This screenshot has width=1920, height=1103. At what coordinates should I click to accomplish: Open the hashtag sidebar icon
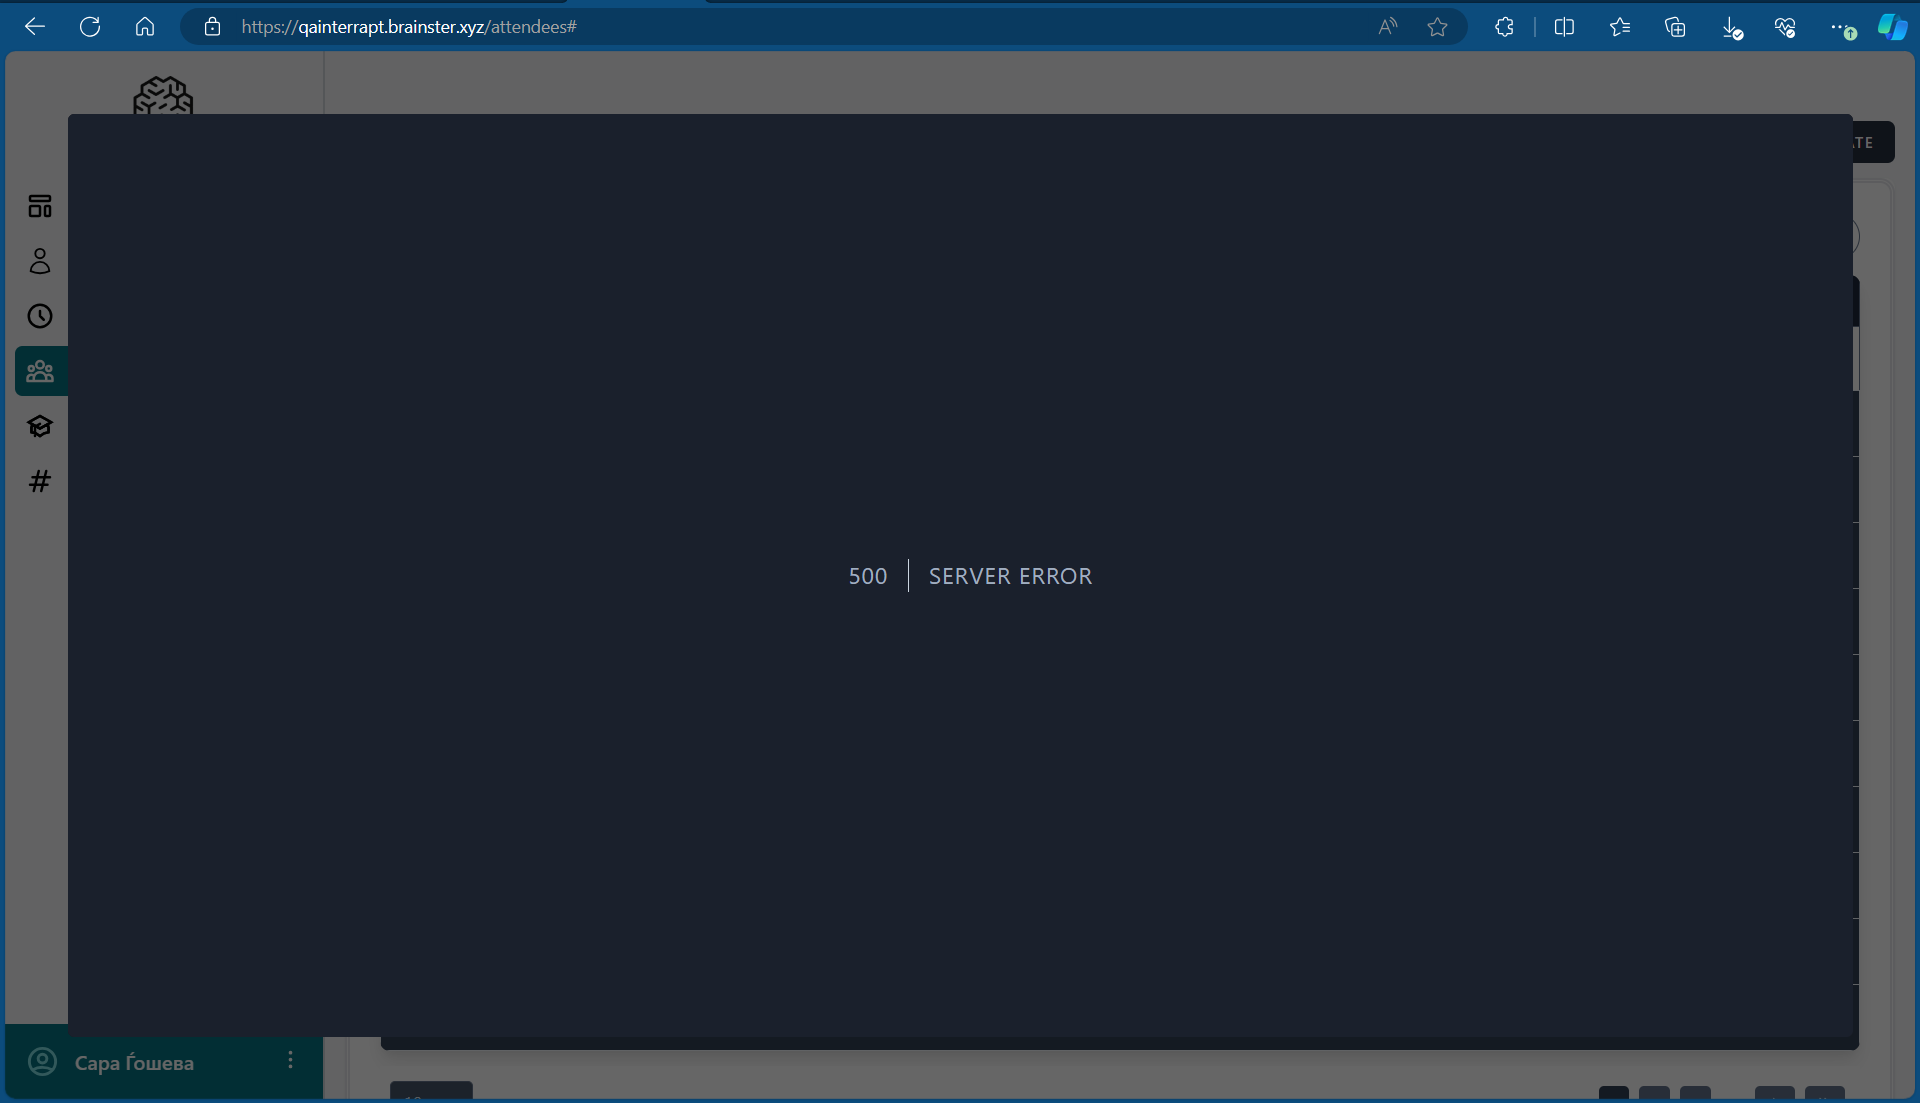[x=40, y=481]
